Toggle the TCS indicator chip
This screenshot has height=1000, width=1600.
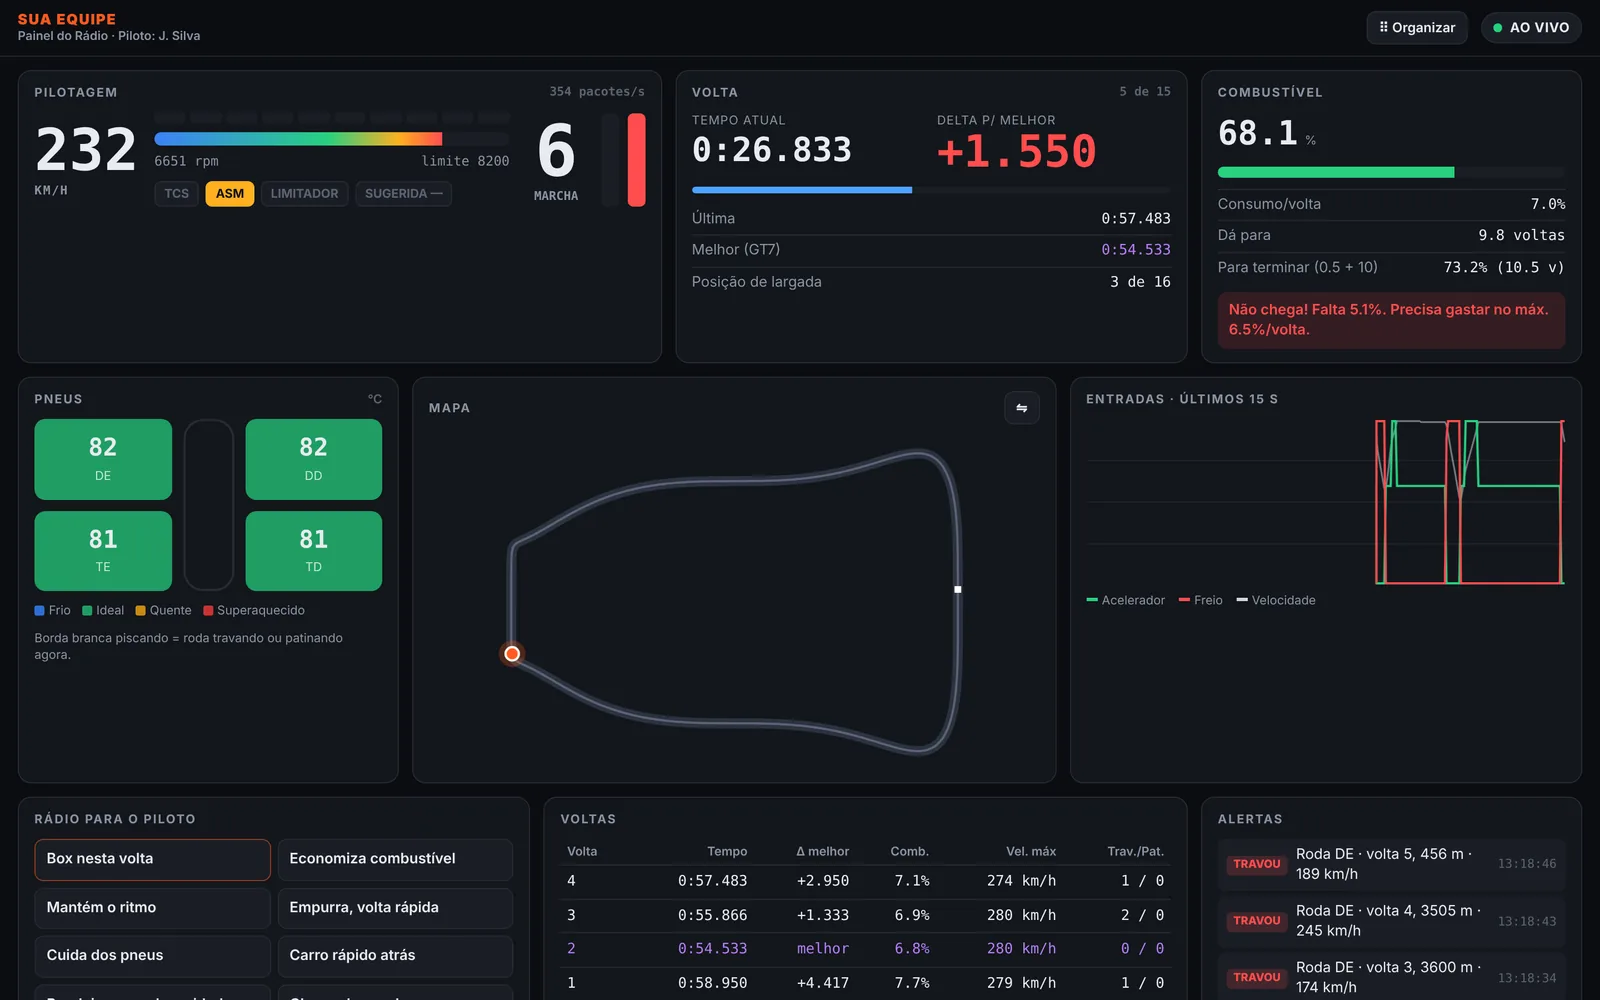pos(177,194)
